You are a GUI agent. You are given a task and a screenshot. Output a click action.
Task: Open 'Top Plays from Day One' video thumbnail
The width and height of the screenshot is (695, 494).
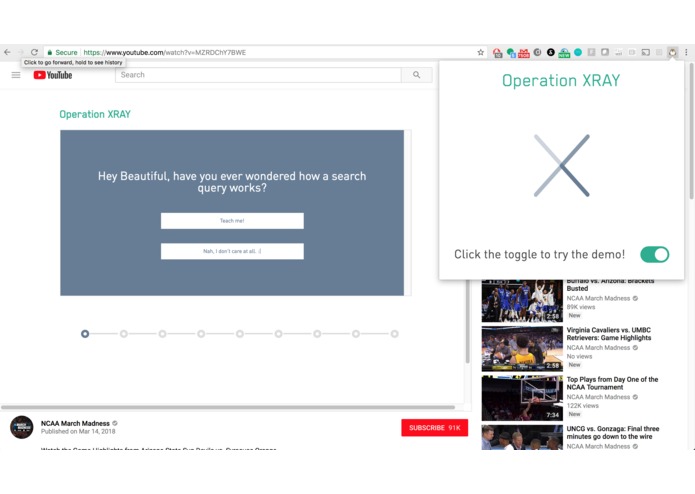[x=522, y=398]
